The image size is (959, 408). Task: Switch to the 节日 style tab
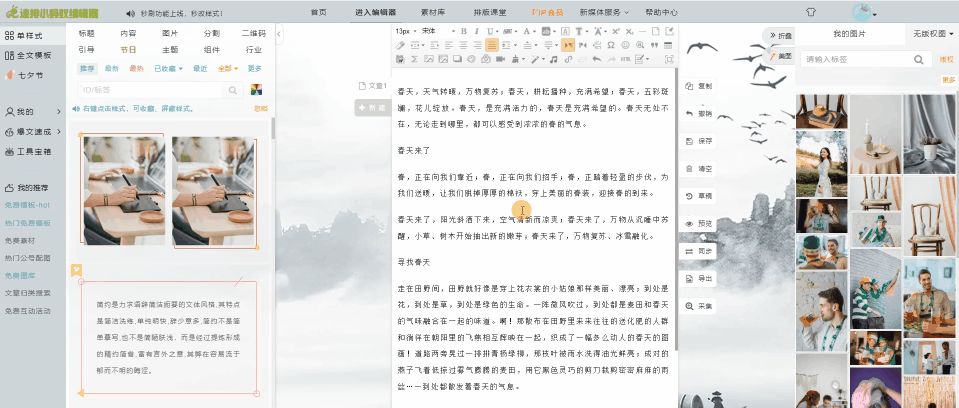coord(128,50)
